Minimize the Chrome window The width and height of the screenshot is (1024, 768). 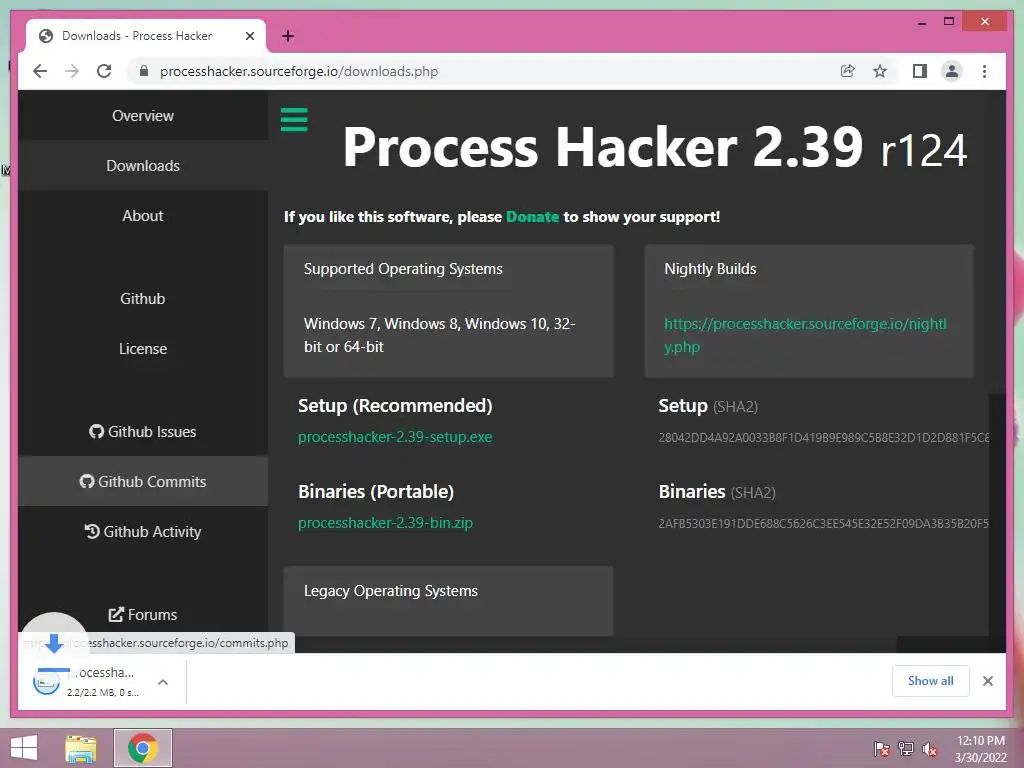(921, 22)
